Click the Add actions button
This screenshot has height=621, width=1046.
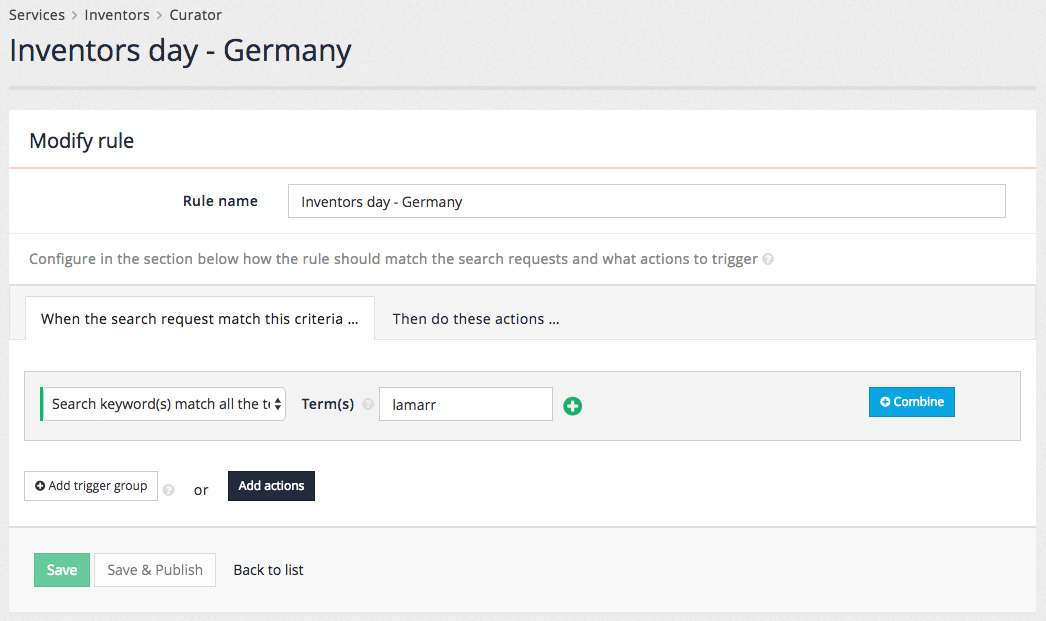coord(271,485)
